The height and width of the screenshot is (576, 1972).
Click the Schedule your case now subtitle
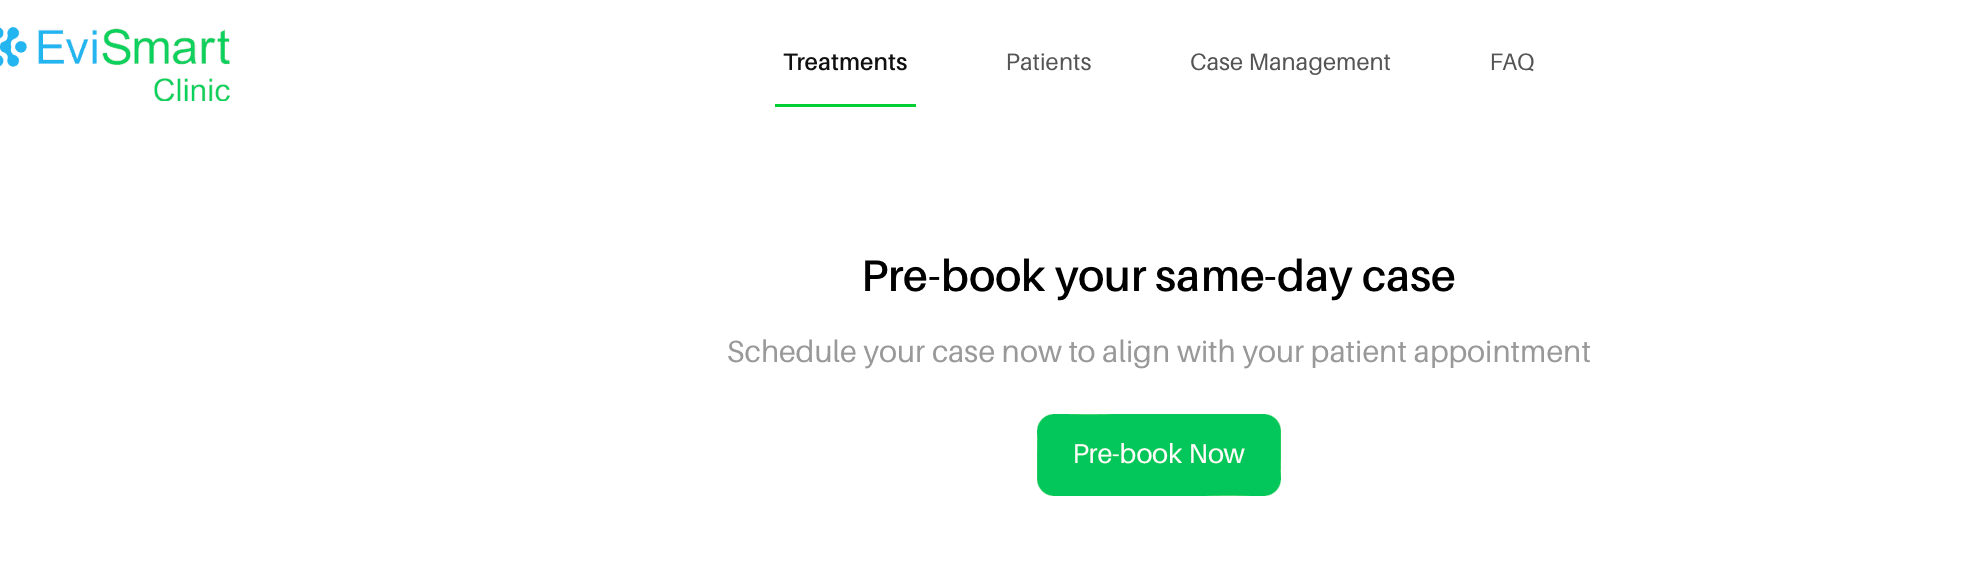[1158, 352]
